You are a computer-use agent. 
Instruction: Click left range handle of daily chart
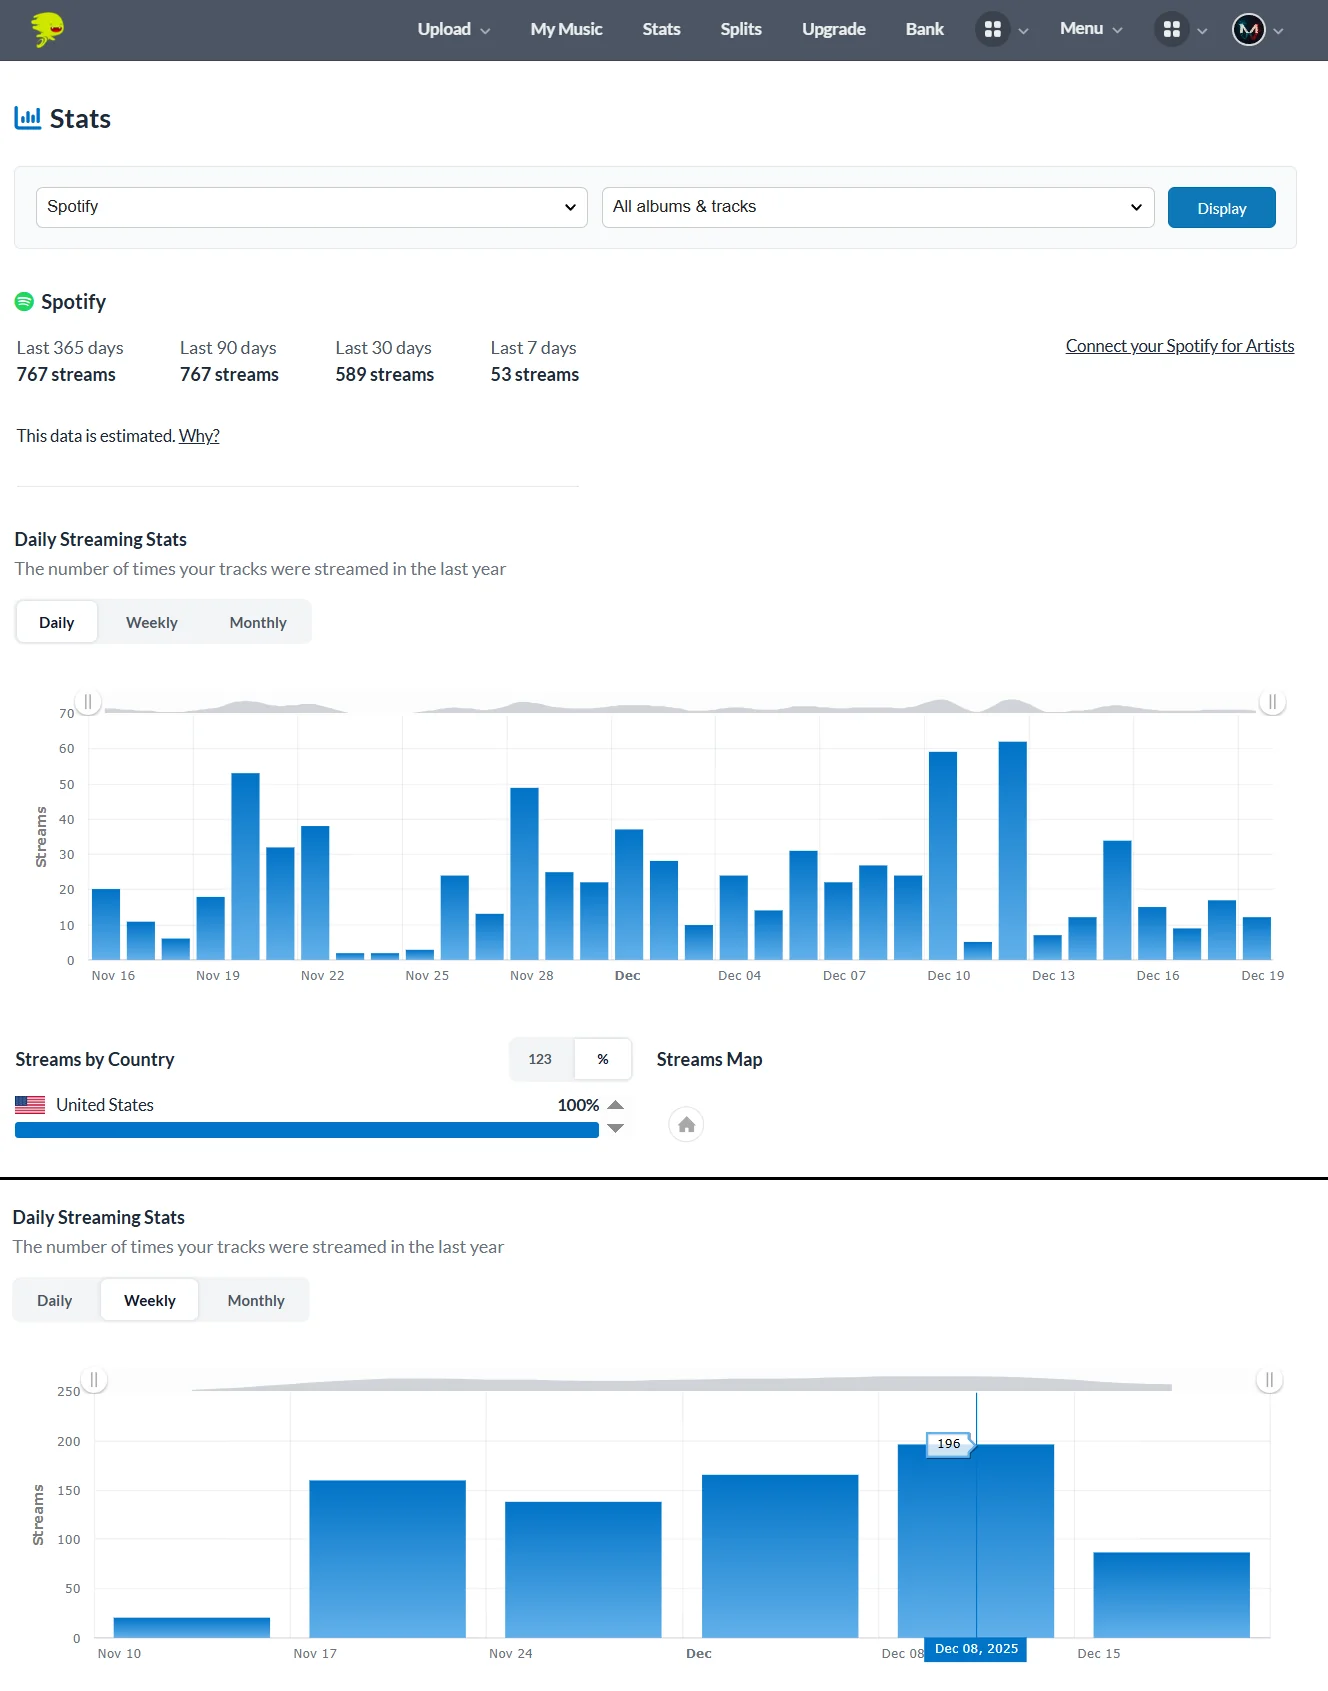pos(88,702)
